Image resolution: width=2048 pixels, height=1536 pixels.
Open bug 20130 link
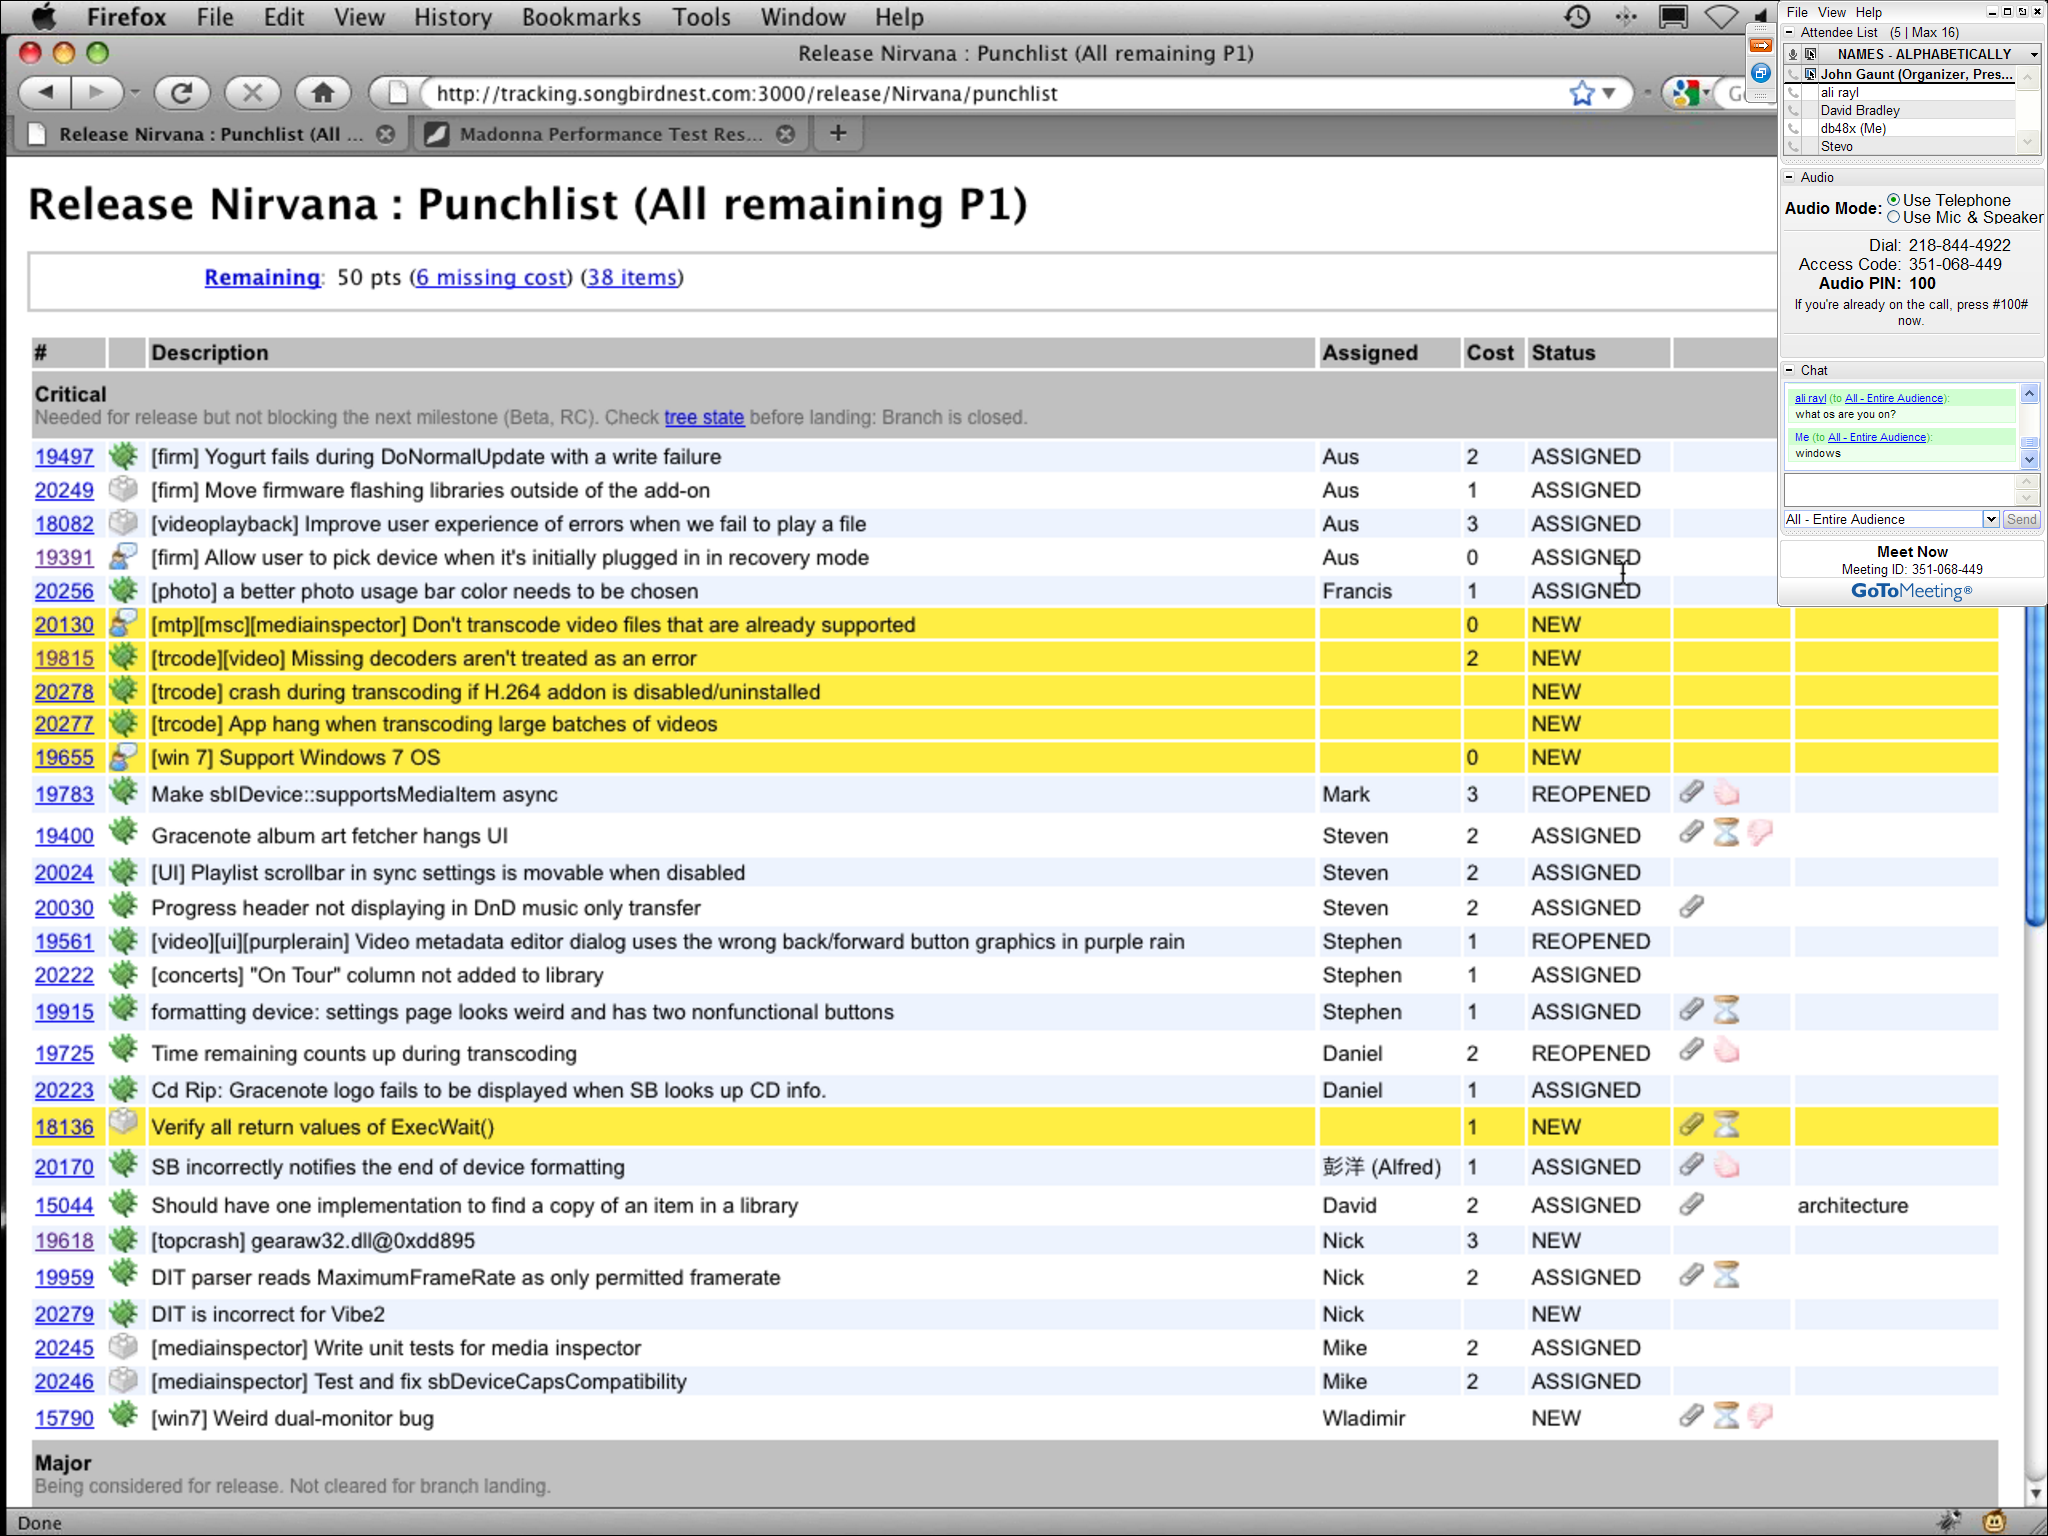[64, 624]
